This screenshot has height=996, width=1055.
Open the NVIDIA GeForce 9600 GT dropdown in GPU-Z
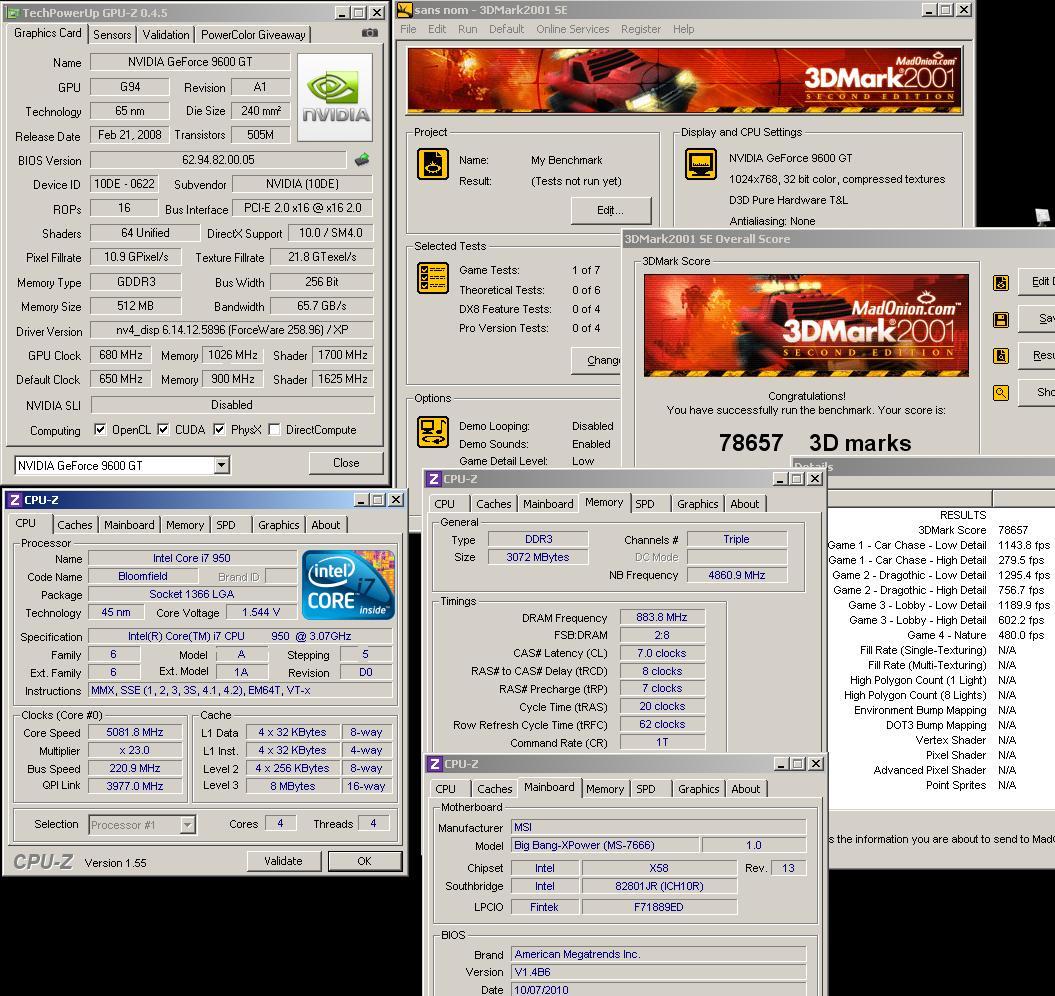(222, 465)
